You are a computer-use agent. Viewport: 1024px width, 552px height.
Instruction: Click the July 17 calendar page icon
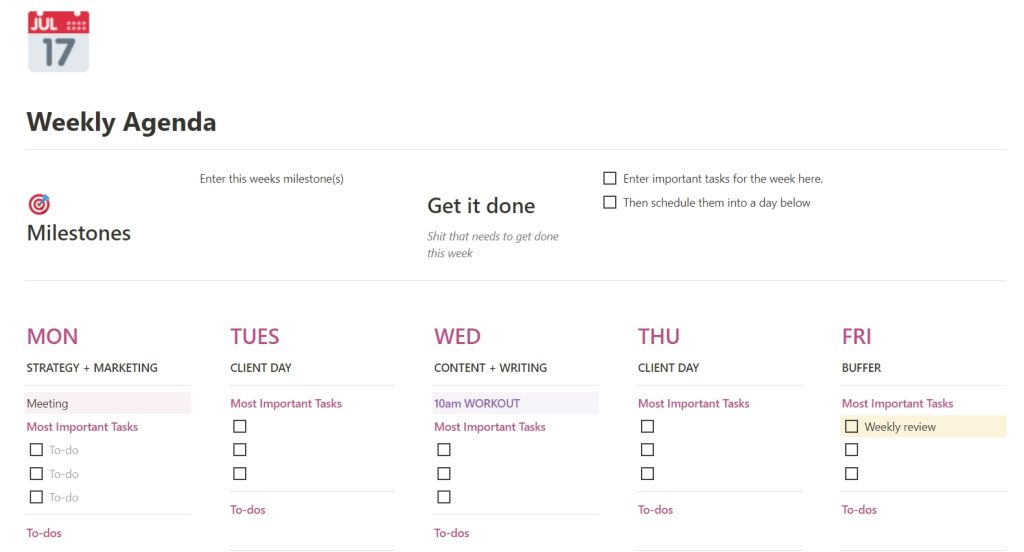click(x=58, y=41)
